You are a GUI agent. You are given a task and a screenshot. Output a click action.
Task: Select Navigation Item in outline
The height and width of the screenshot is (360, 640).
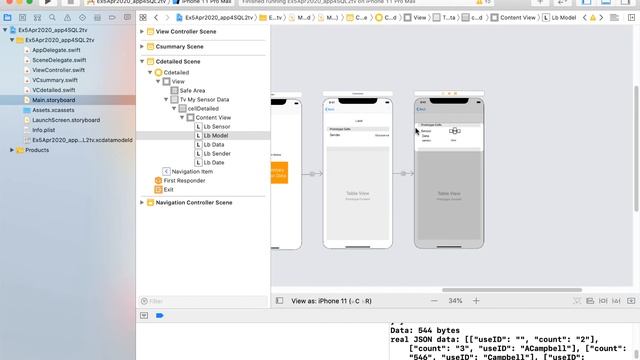pyautogui.click(x=192, y=171)
